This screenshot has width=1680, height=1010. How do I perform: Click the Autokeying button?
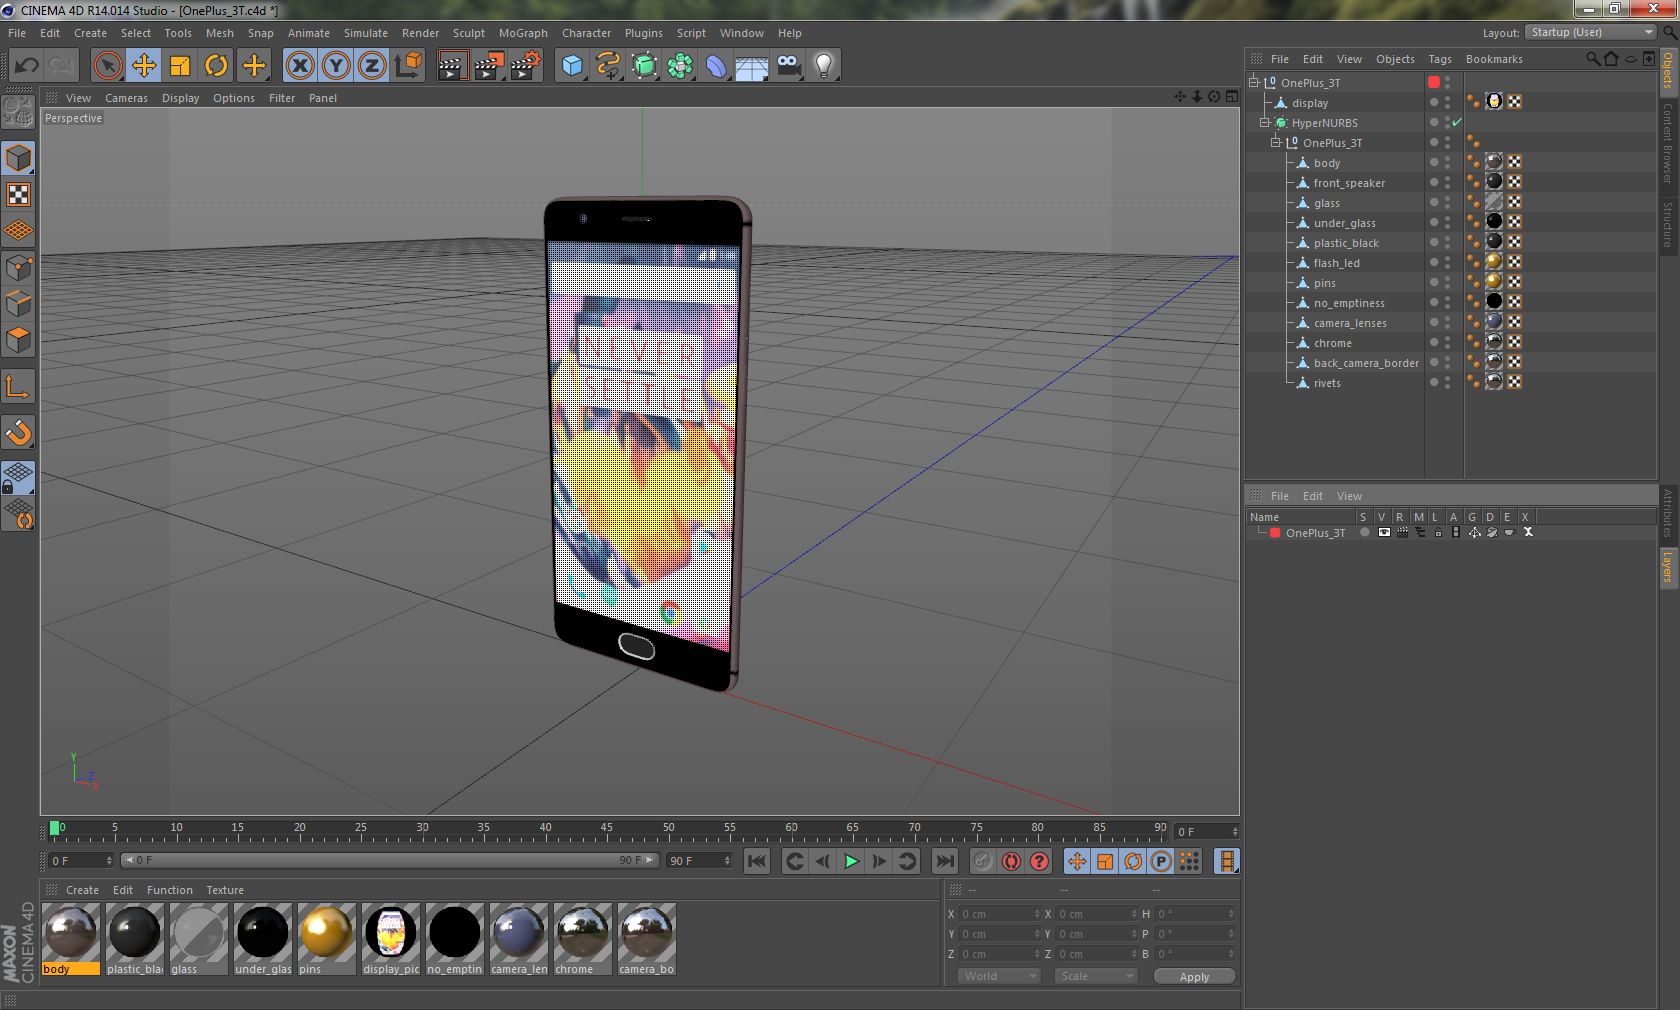pos(1011,861)
